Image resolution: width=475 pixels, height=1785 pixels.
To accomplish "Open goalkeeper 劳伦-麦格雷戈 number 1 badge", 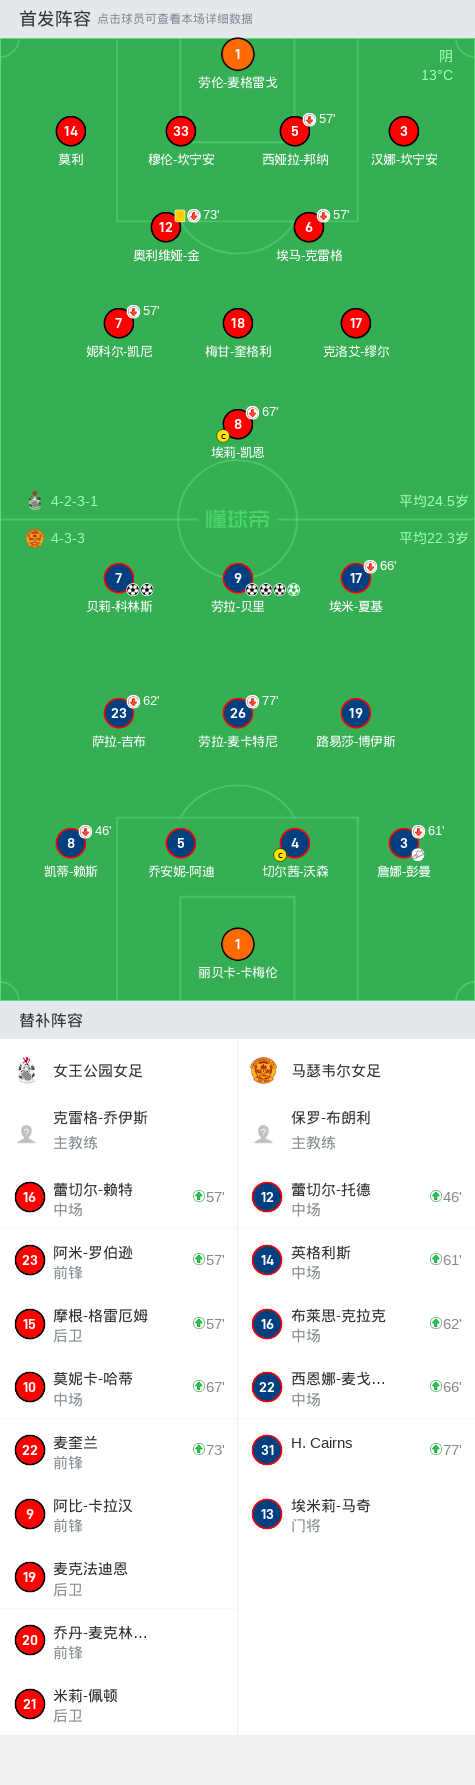I will 237,55.
